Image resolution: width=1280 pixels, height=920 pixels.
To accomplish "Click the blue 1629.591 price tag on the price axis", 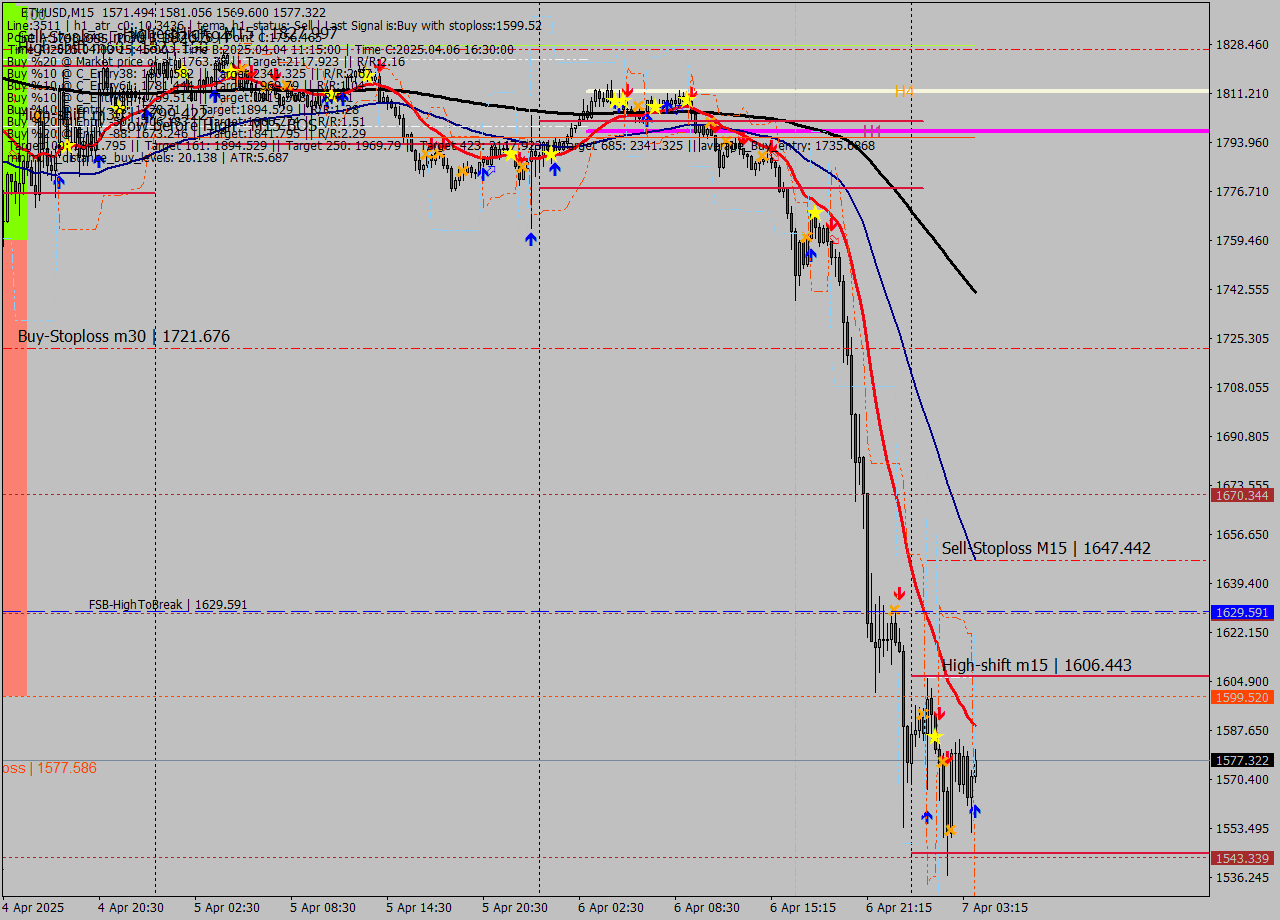I will (x=1240, y=612).
